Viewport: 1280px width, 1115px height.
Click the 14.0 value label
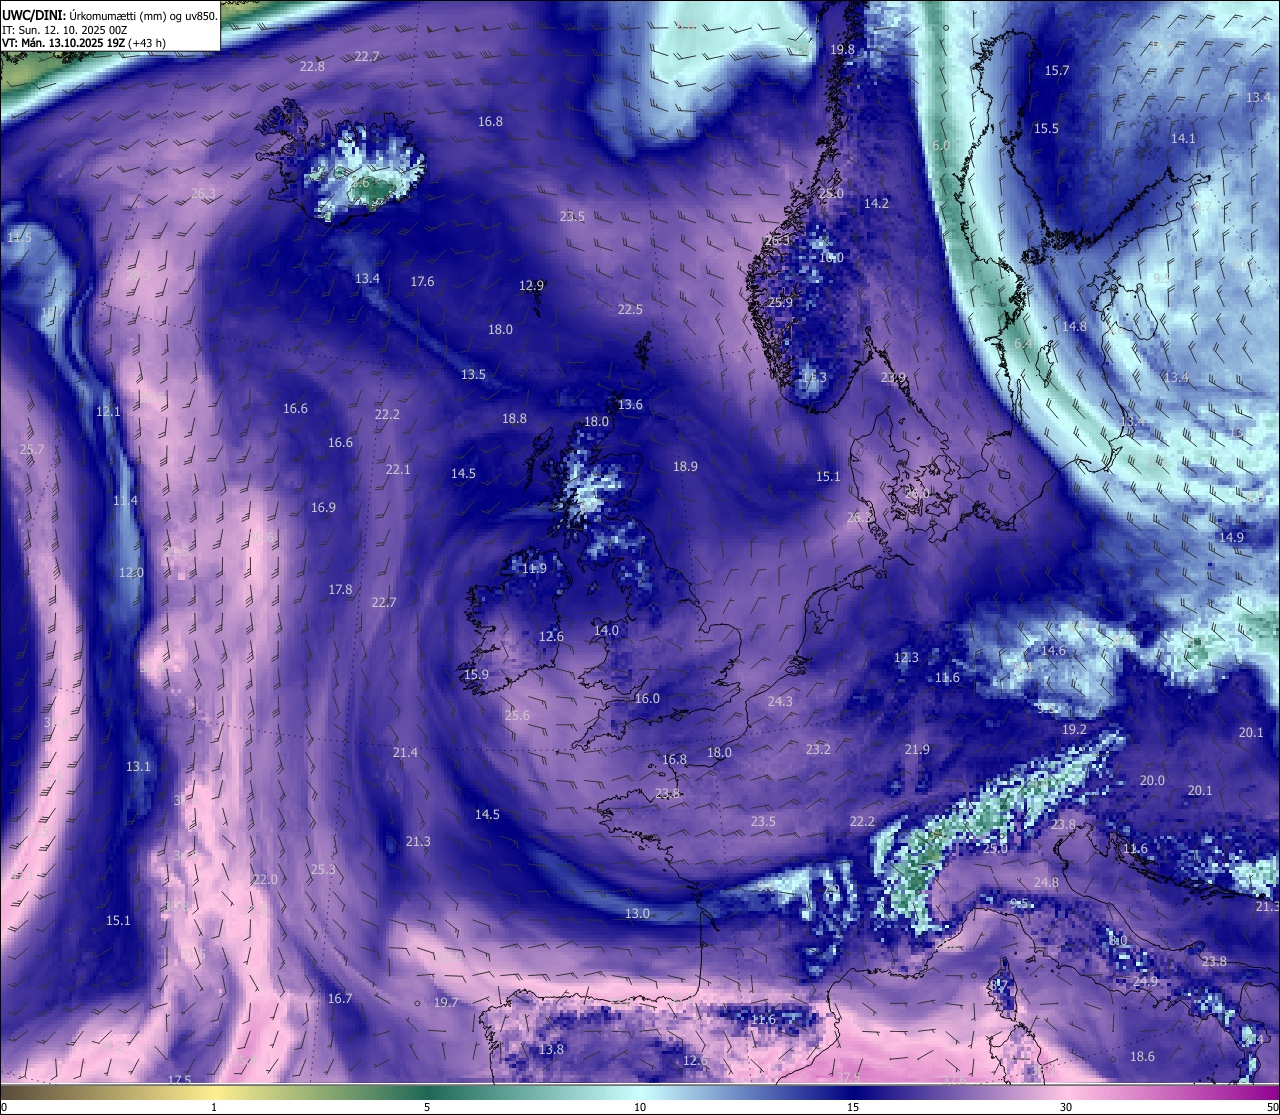coord(606,631)
